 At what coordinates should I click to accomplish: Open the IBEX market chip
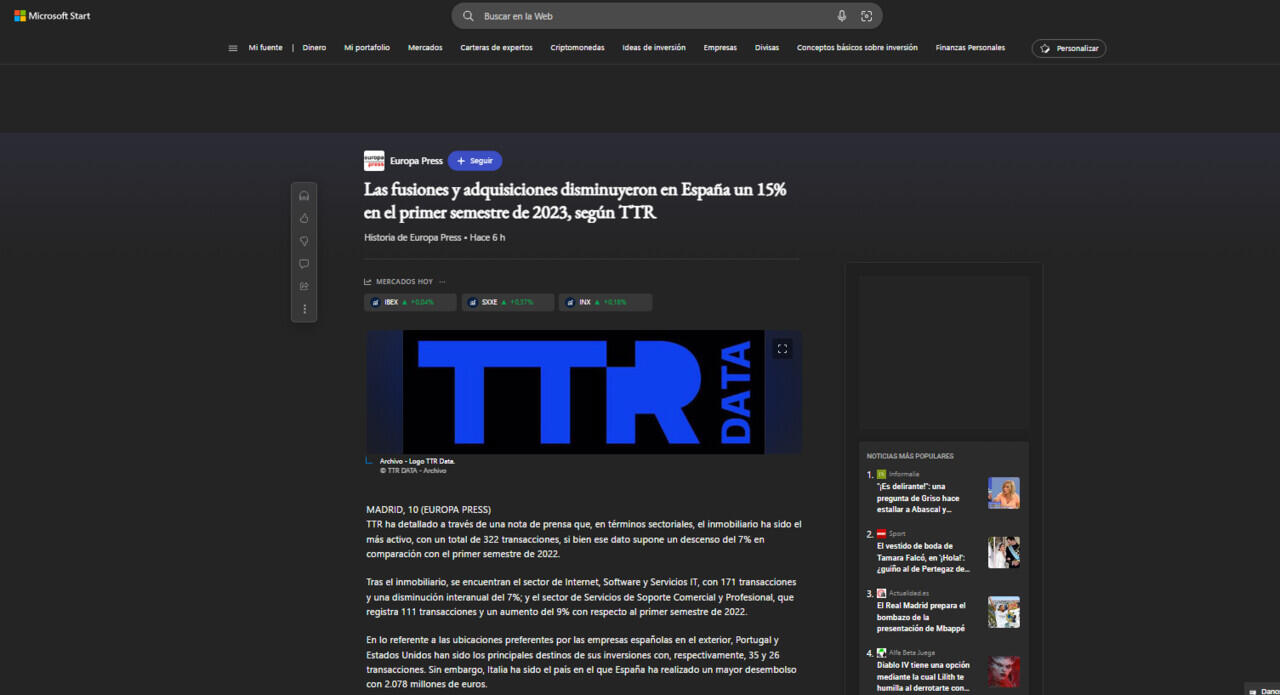410,302
